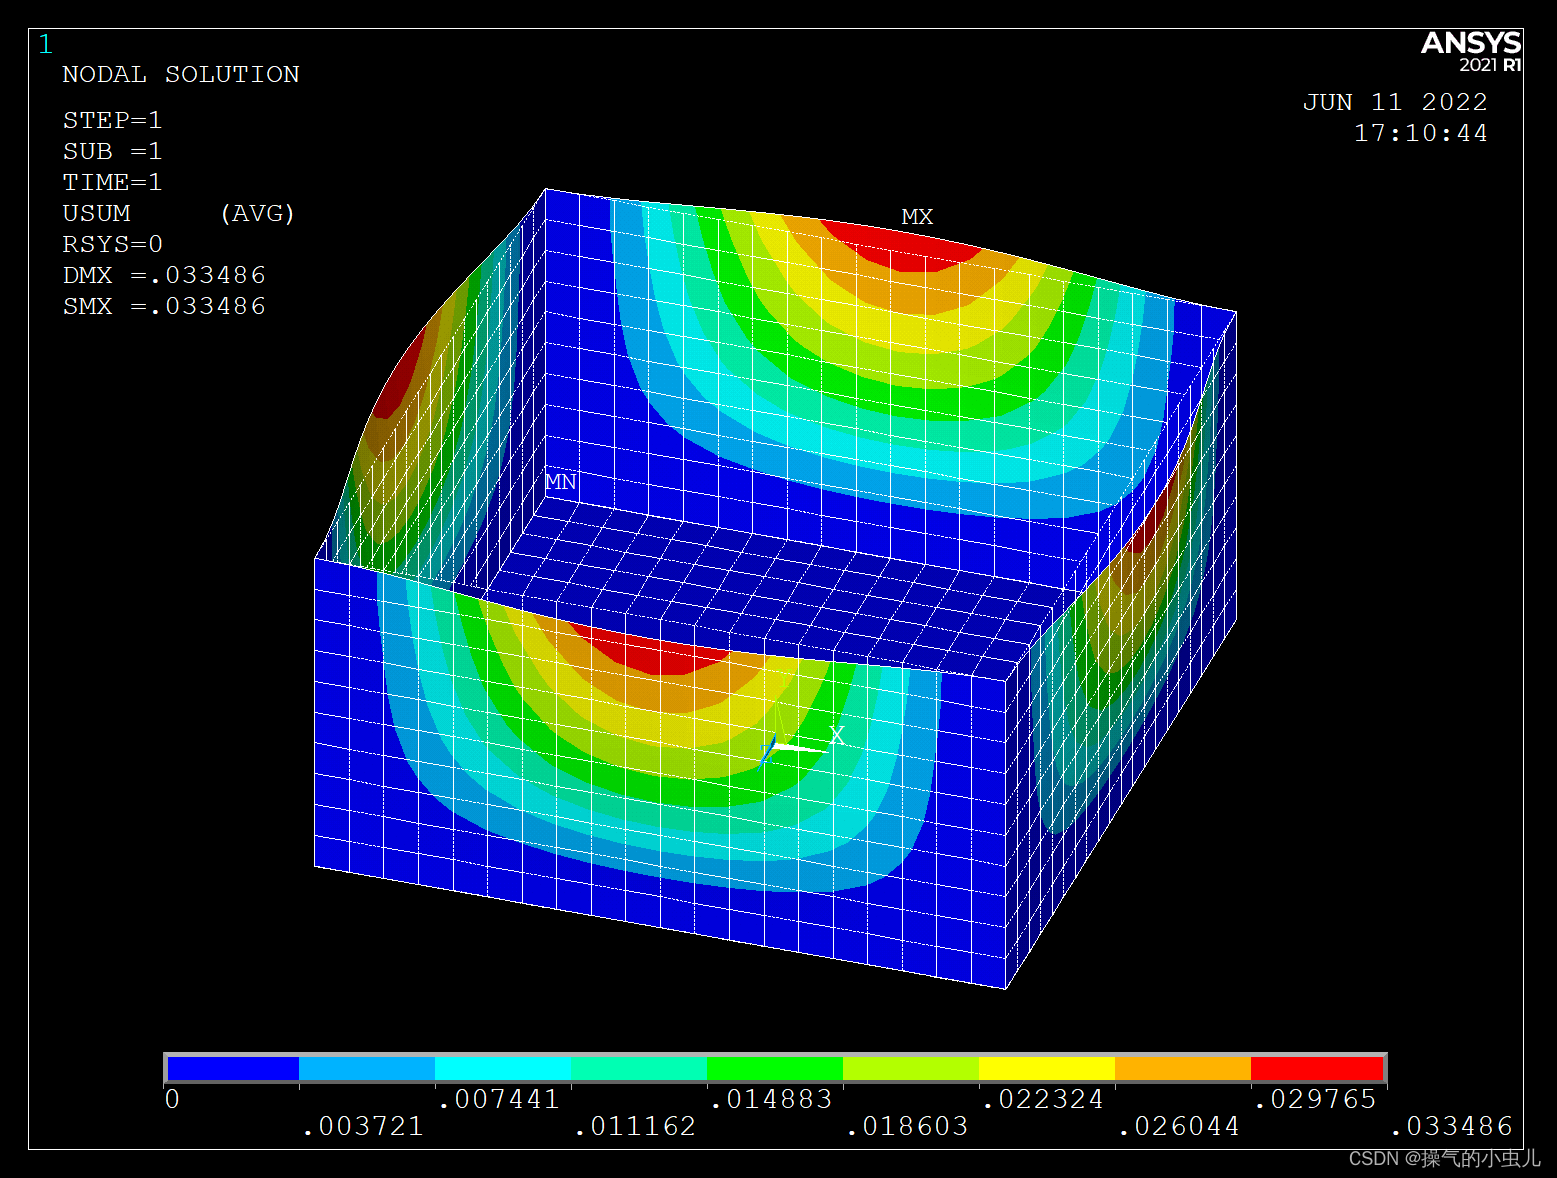Click the MN minimum displacement marker
Screen dimensions: 1557x1178
560,482
